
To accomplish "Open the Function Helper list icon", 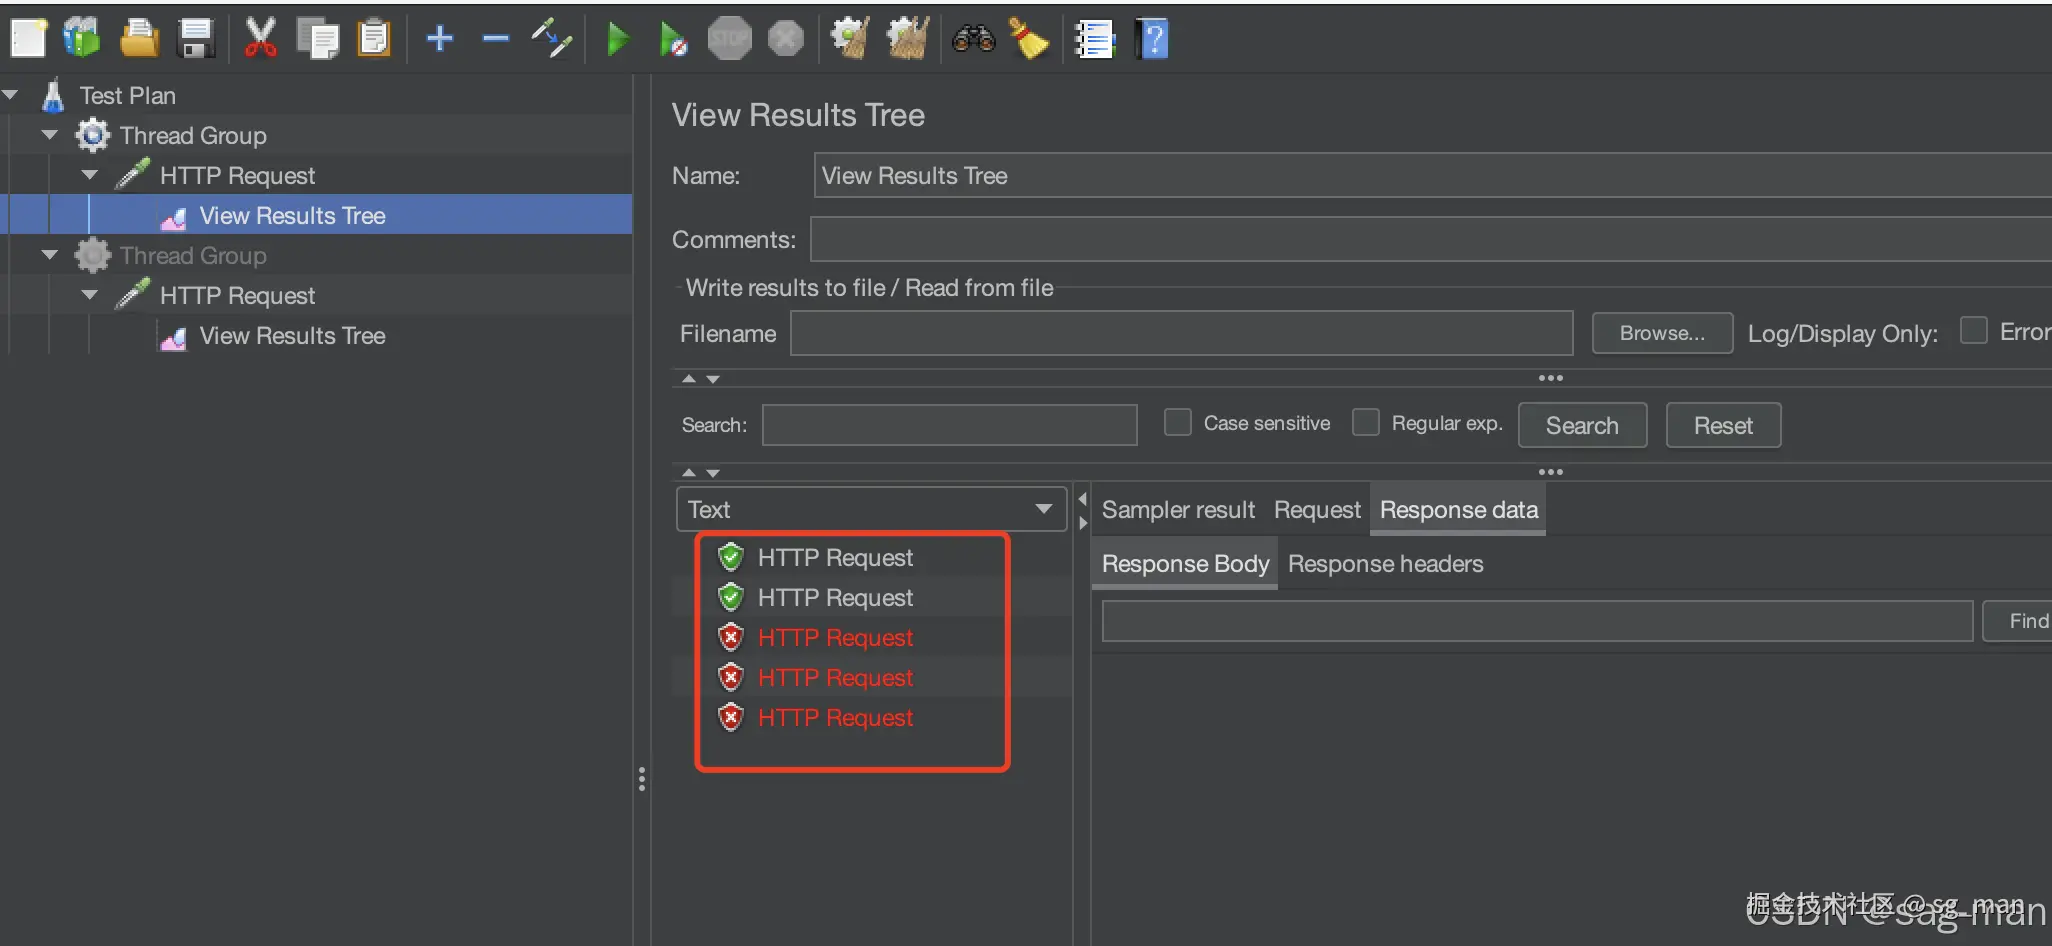I will (1094, 39).
